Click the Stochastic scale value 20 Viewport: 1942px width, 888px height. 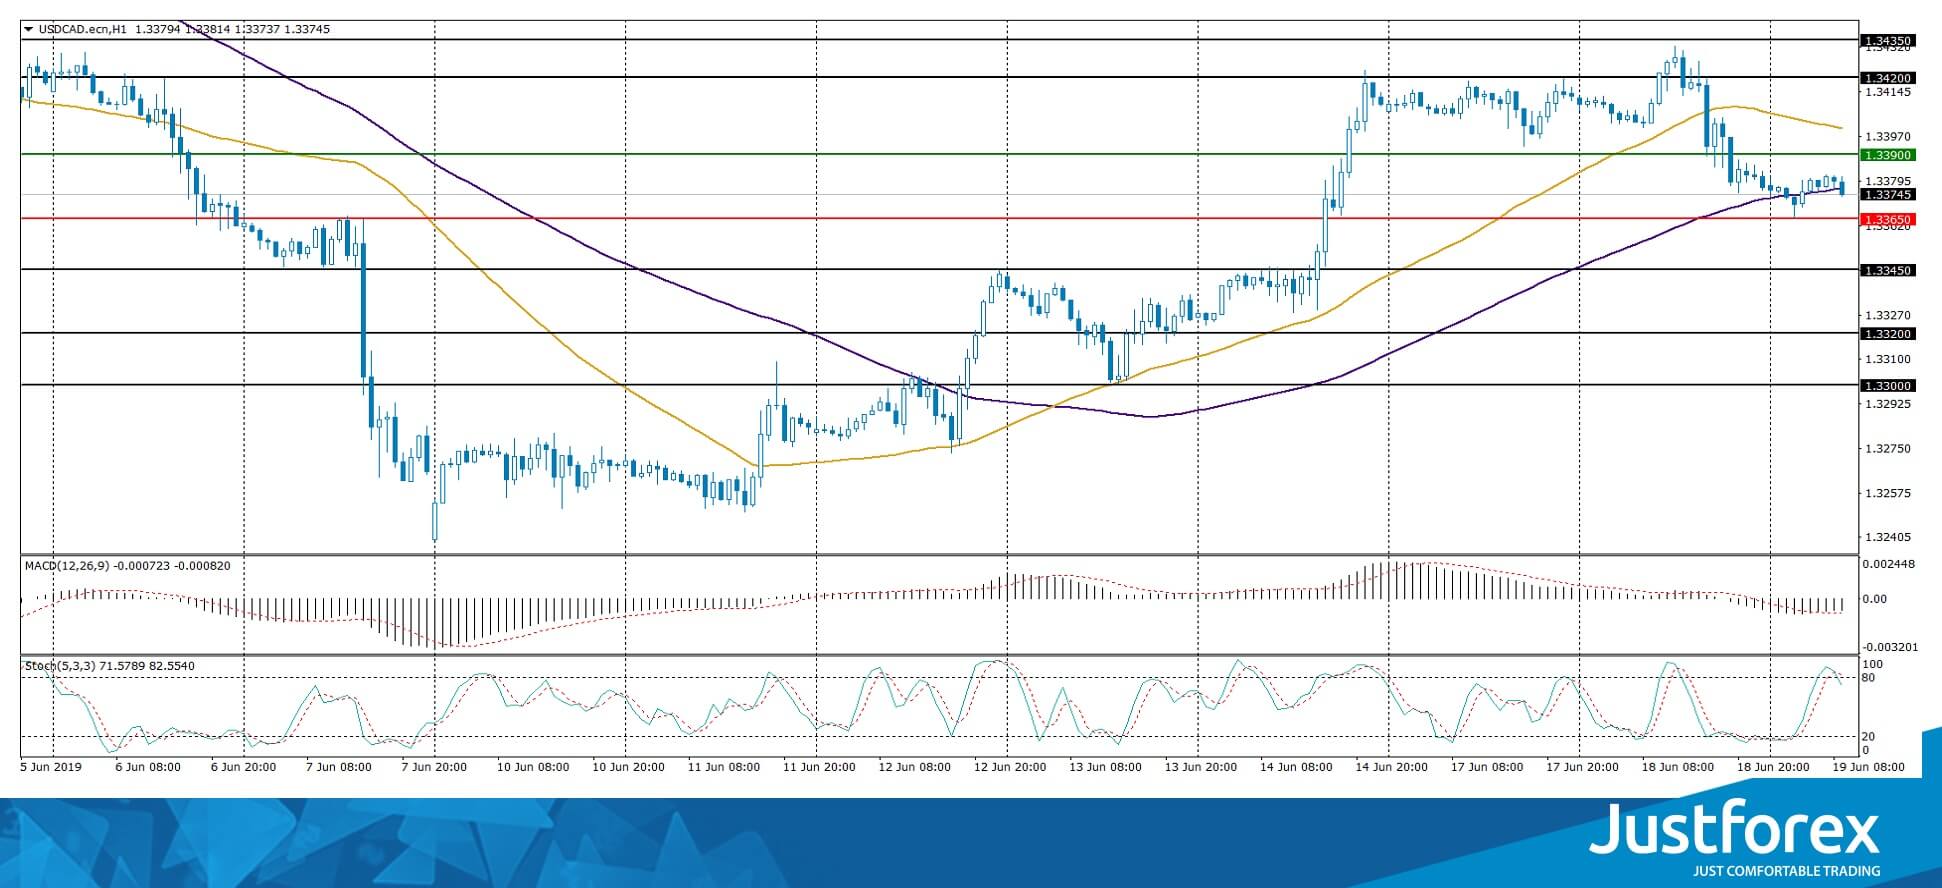(x=1870, y=737)
